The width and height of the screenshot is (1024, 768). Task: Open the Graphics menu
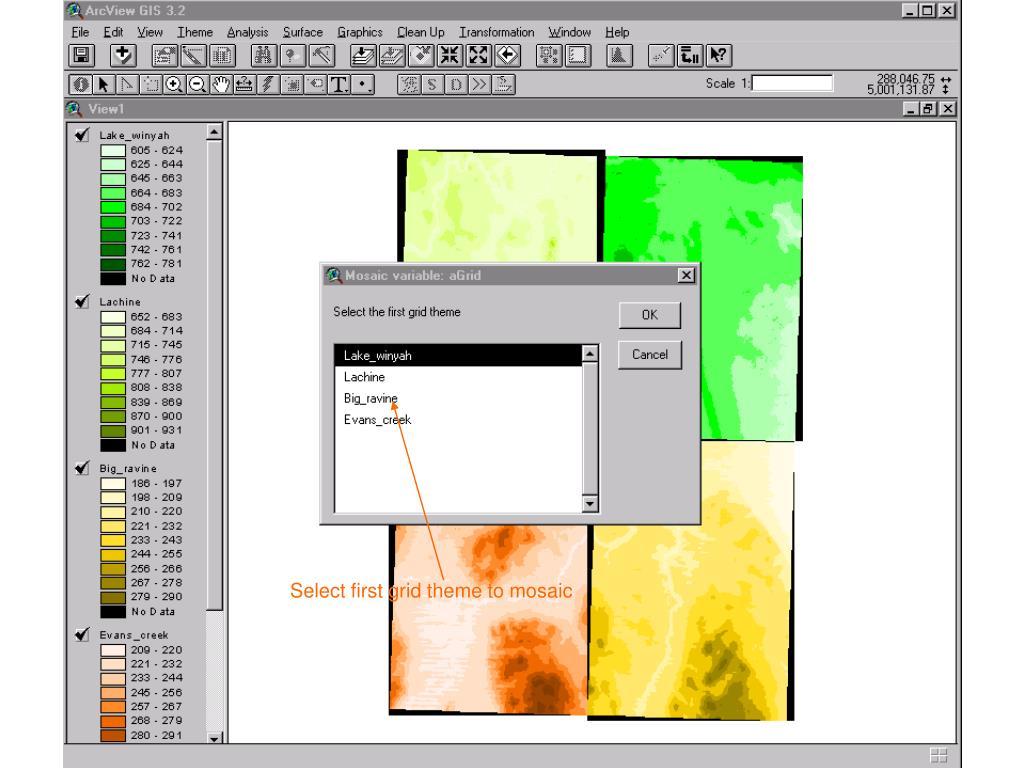360,32
